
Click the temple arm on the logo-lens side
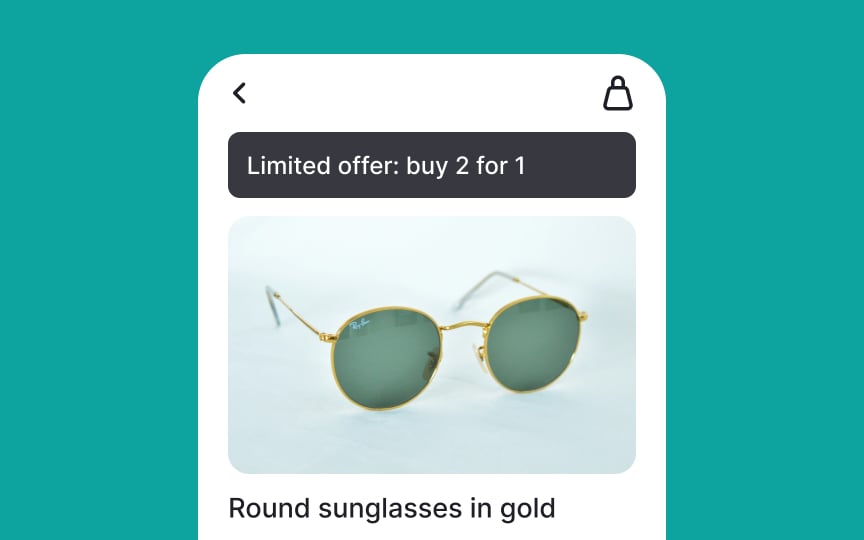pyautogui.click(x=298, y=312)
